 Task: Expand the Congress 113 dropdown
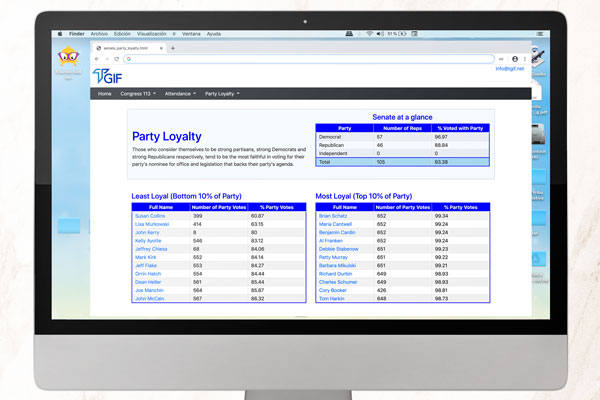click(142, 93)
